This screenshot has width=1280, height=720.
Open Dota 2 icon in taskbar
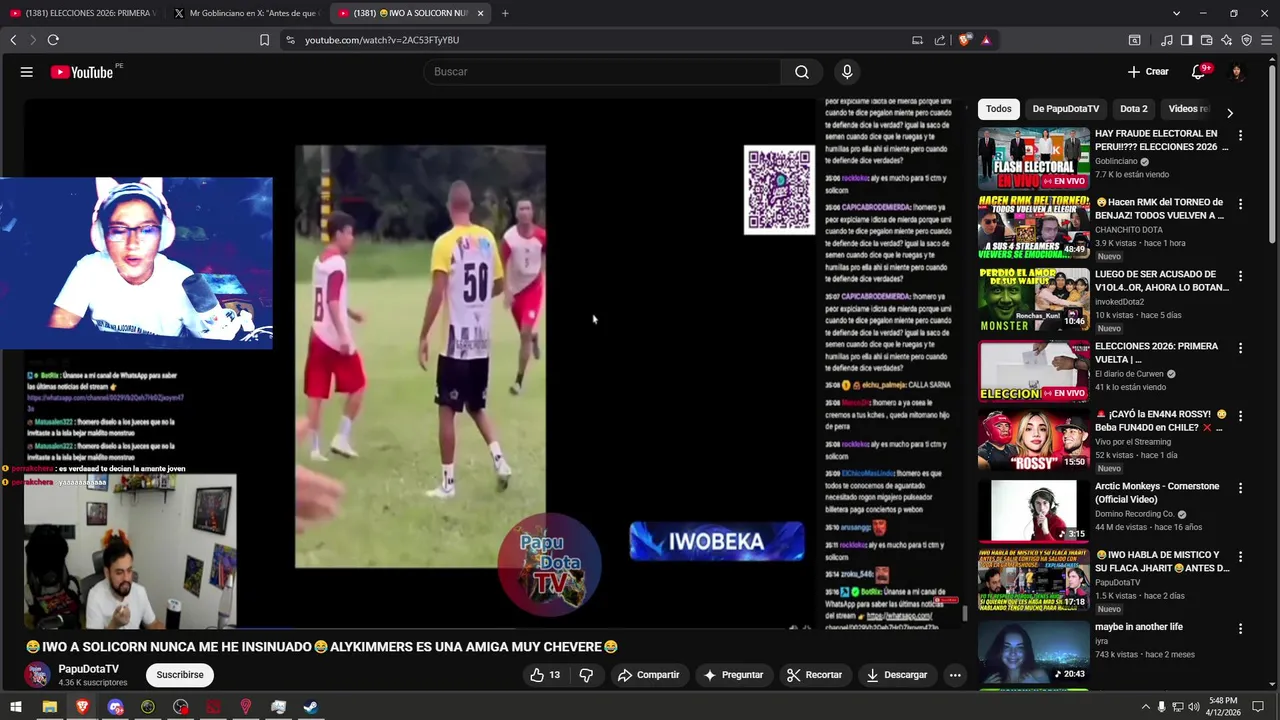coord(213,707)
